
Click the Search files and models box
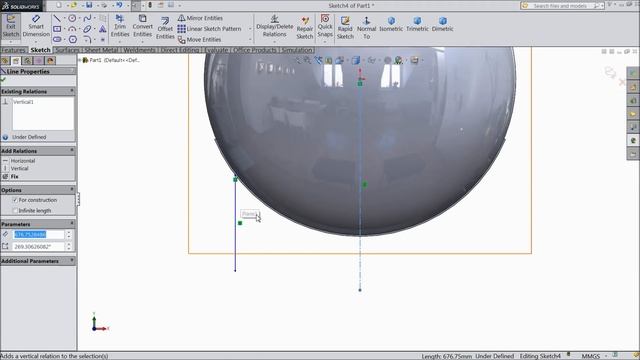point(562,6)
